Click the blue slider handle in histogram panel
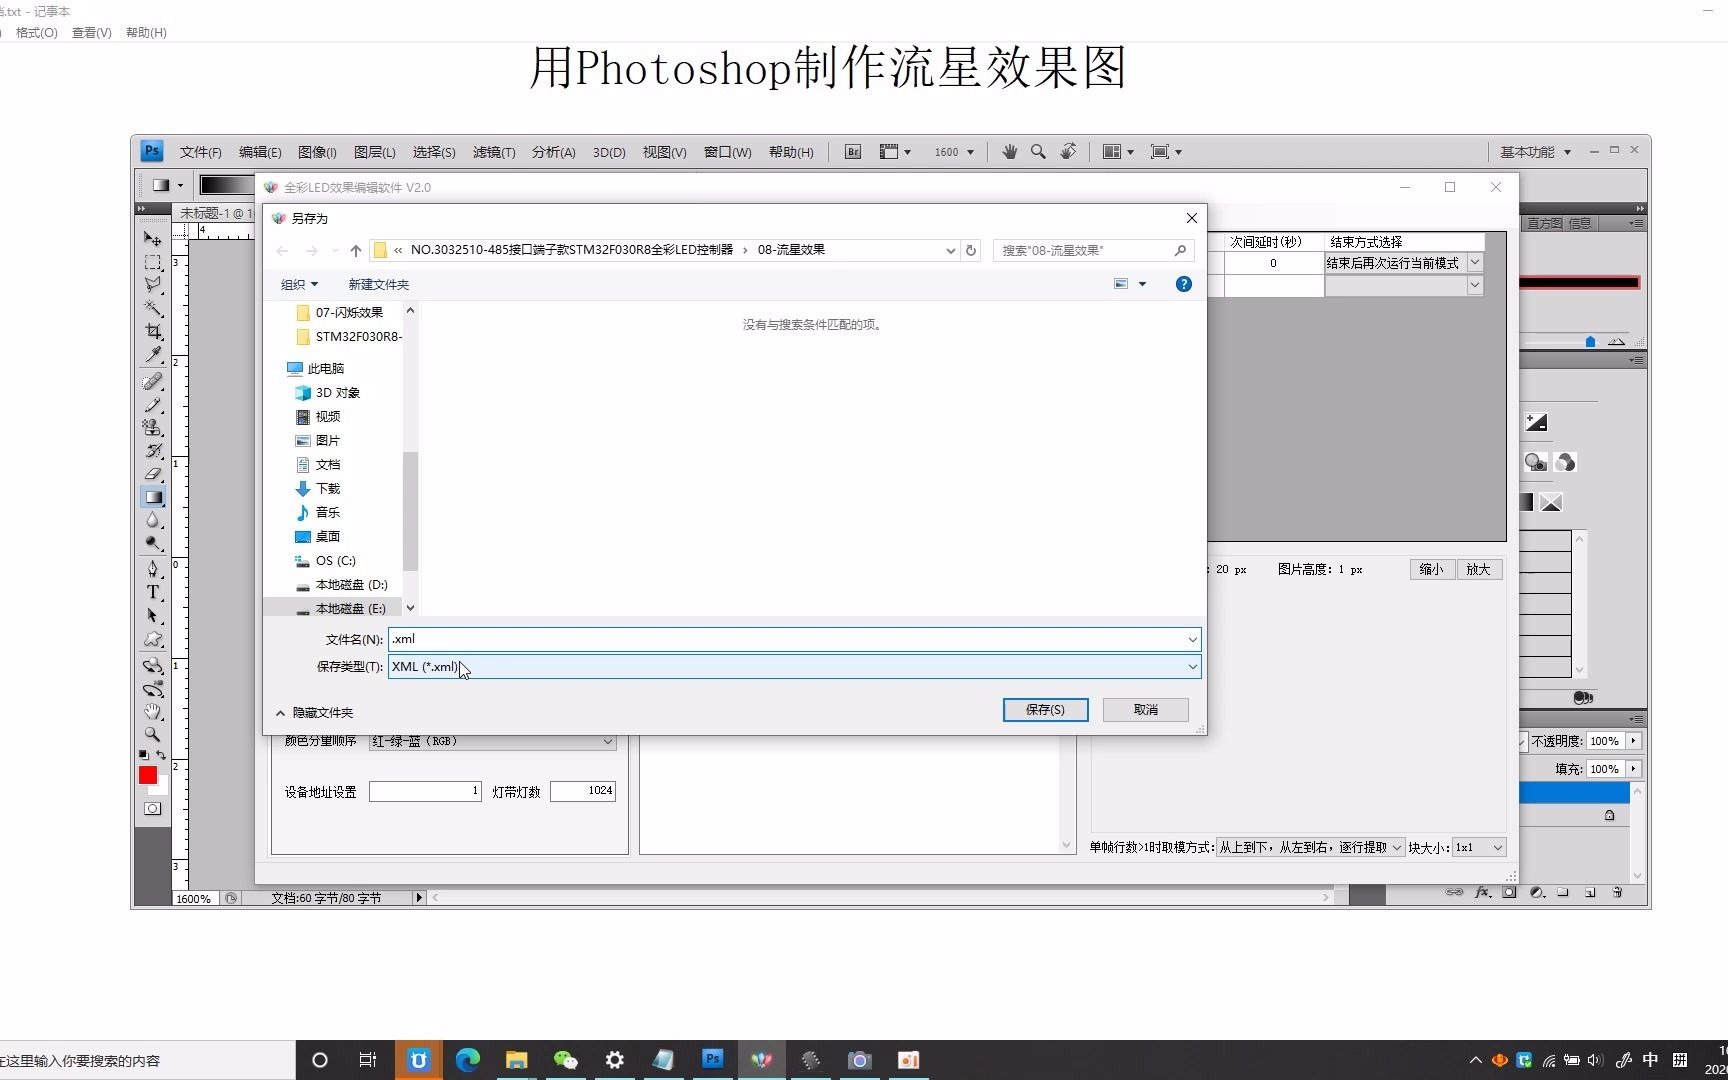Viewport: 1728px width, 1080px height. pos(1590,342)
